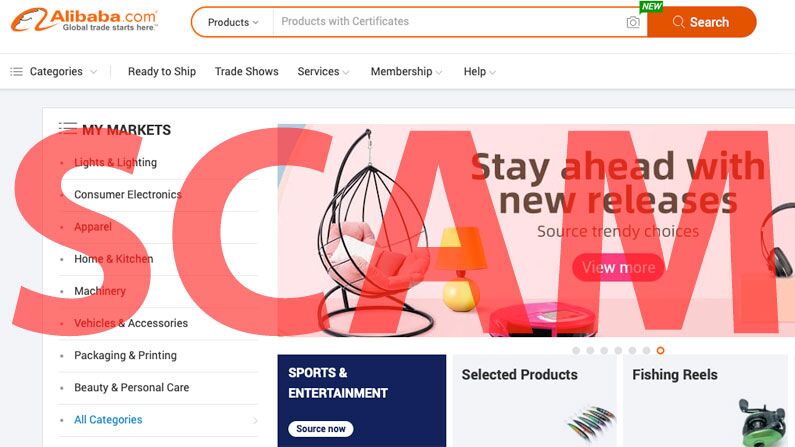
Task: Select the fourth carousel indicator dot
Action: click(618, 350)
